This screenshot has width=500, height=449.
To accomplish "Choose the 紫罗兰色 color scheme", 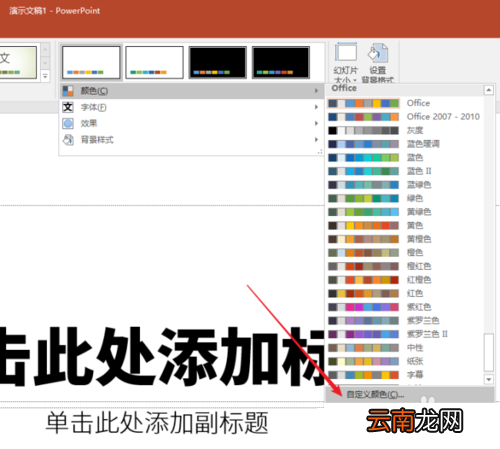I will 404,321.
